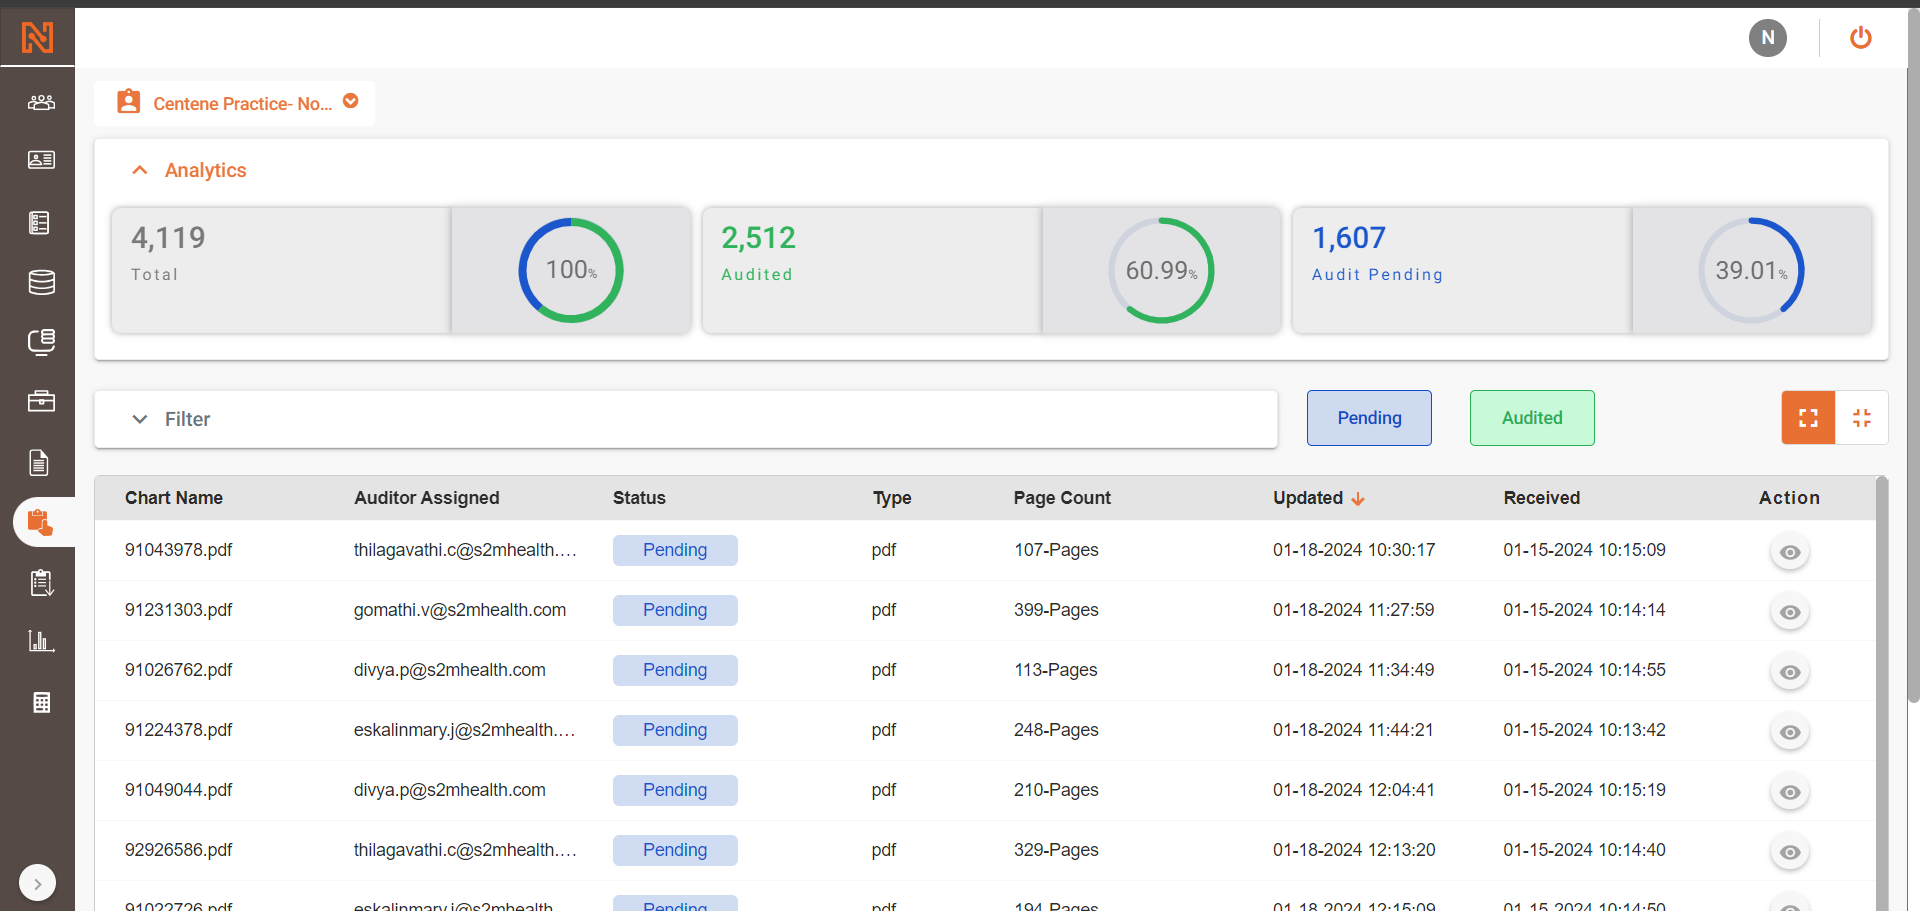Open the bar chart reports sidebar icon
The height and width of the screenshot is (911, 1920).
tap(41, 641)
